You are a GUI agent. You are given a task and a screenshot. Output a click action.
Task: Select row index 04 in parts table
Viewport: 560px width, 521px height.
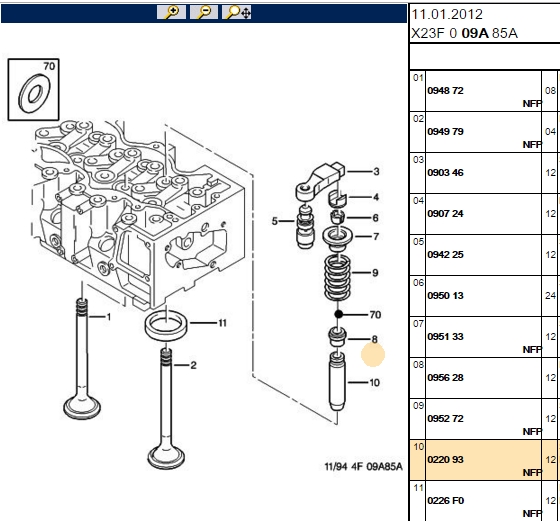[418, 201]
